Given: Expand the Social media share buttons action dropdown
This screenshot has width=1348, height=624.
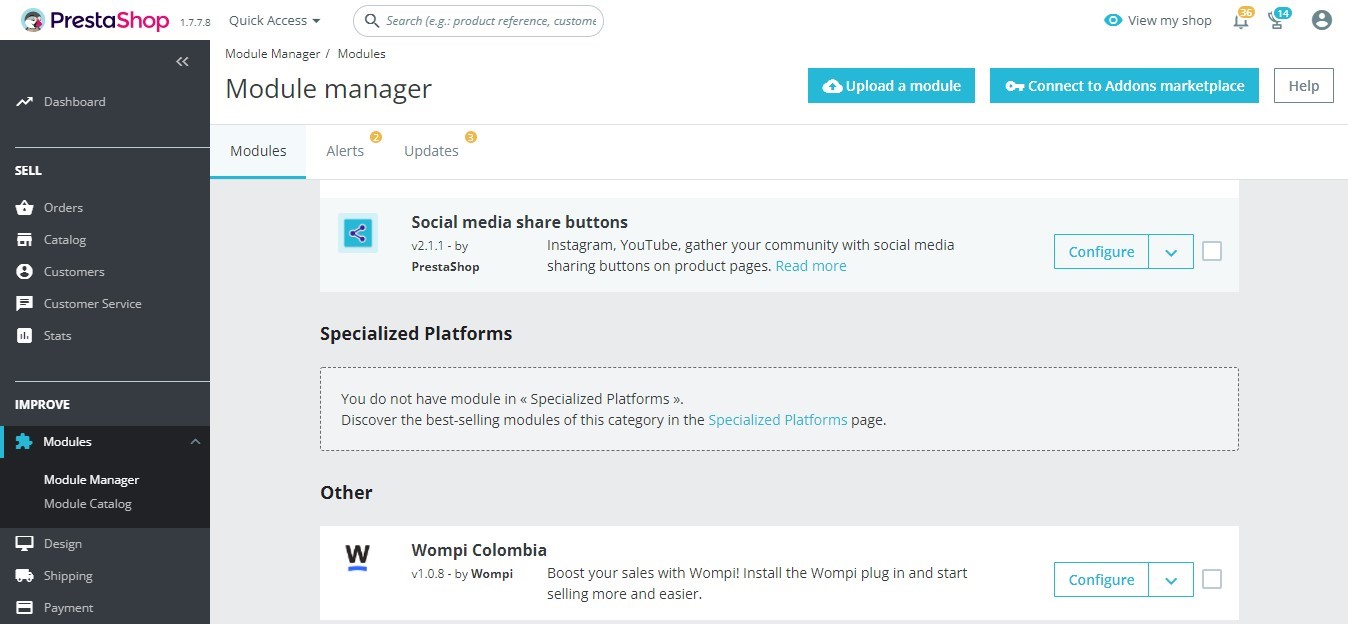Looking at the screenshot, I should 1170,251.
